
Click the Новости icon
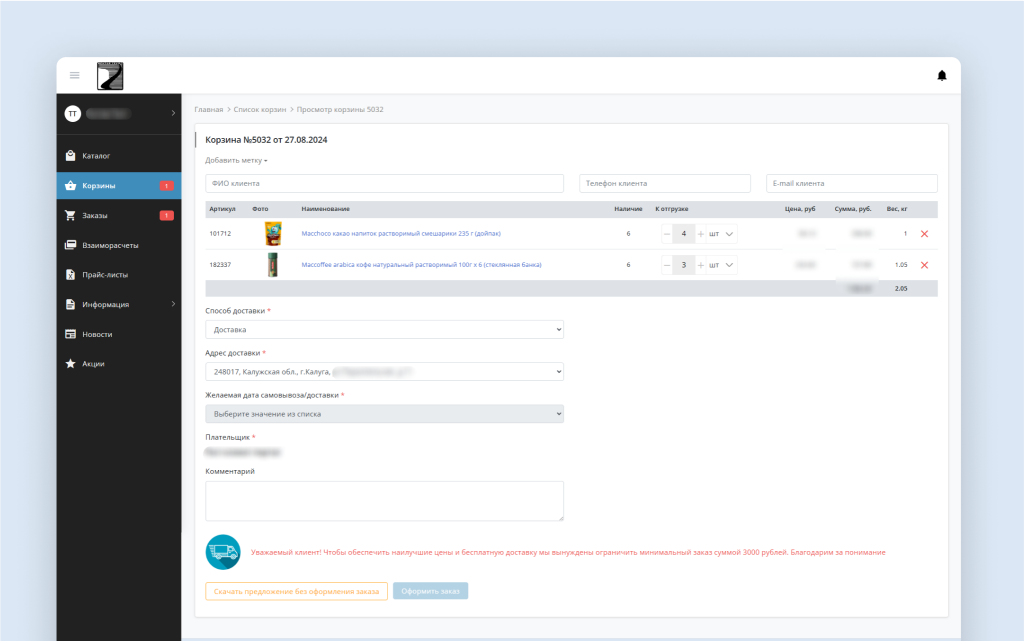71,334
